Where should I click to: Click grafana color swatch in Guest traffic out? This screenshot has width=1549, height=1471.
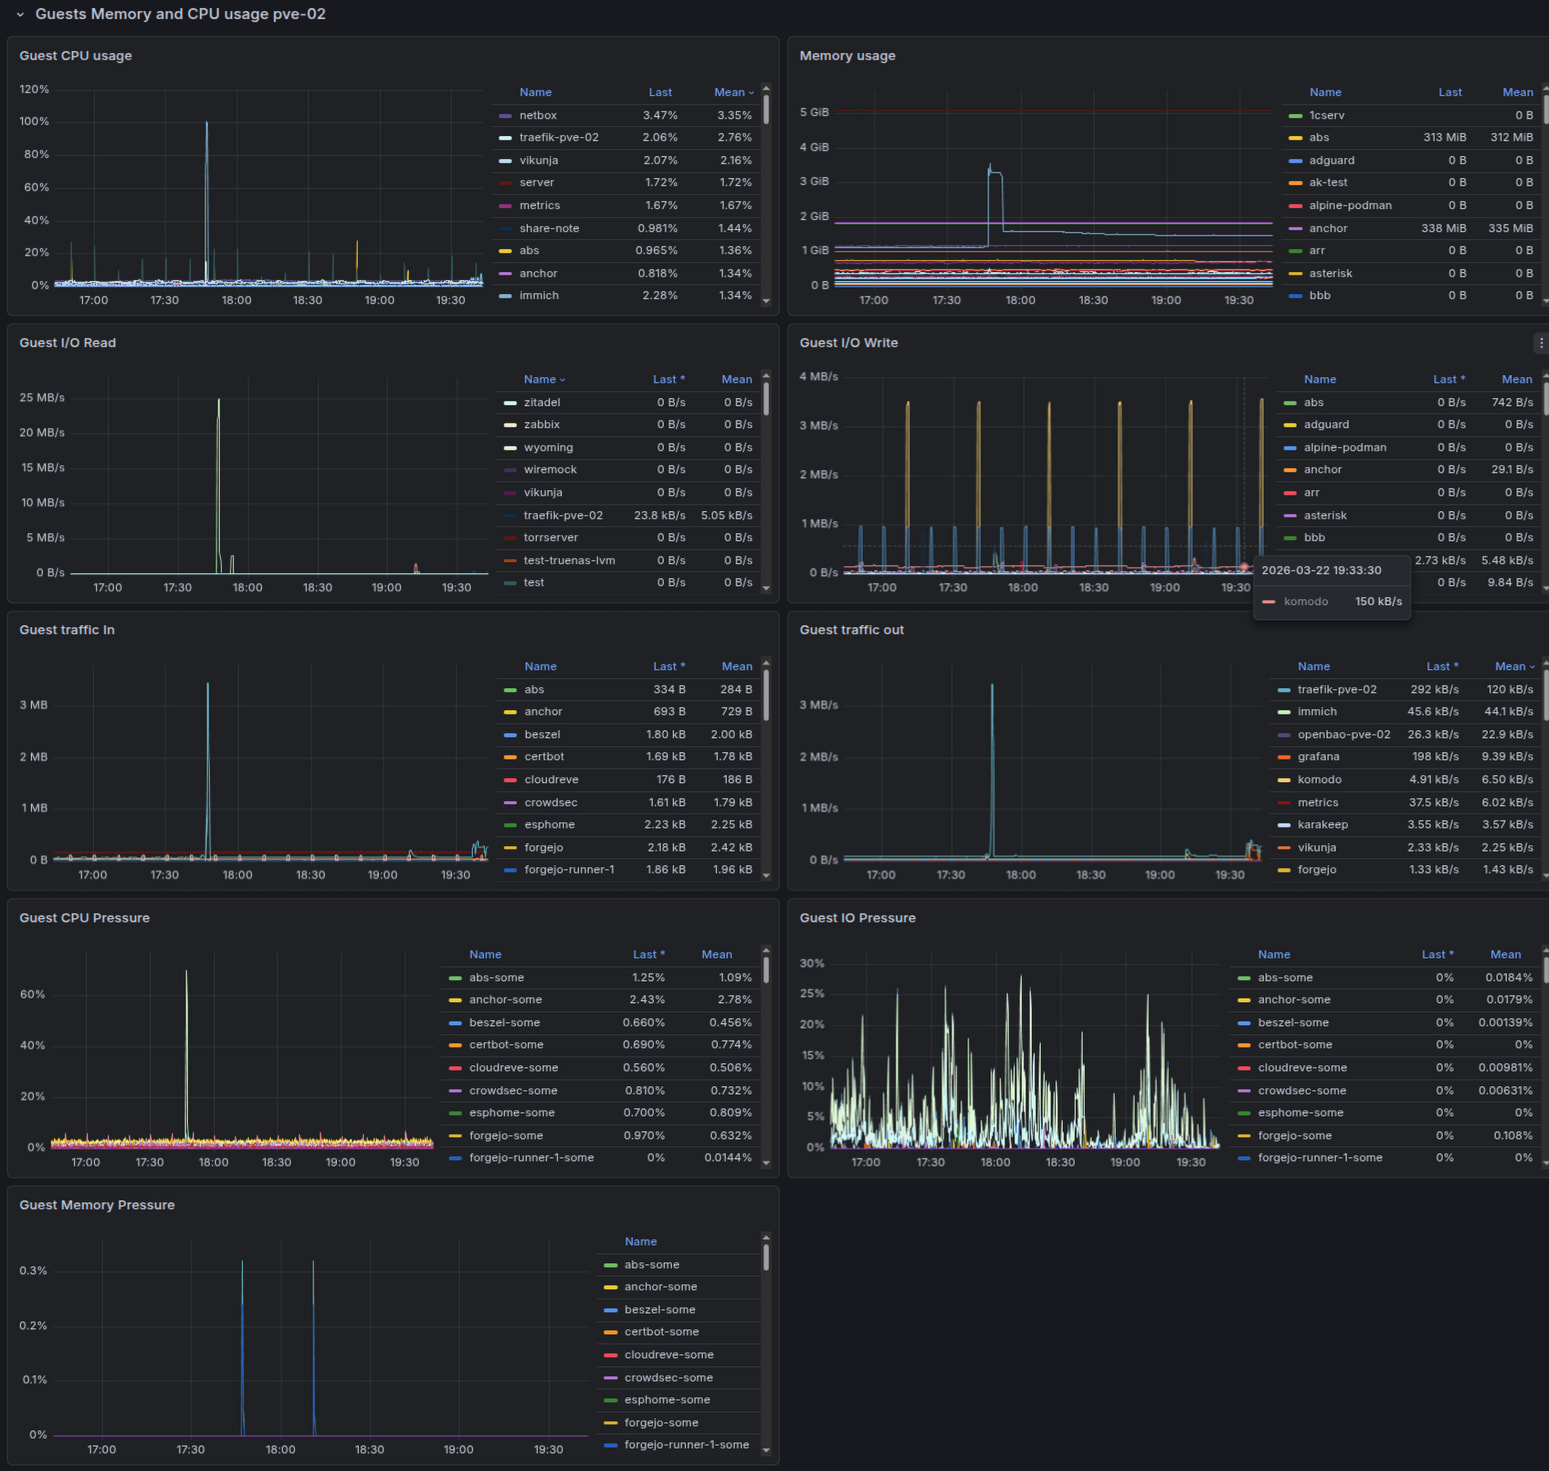pos(1284,757)
